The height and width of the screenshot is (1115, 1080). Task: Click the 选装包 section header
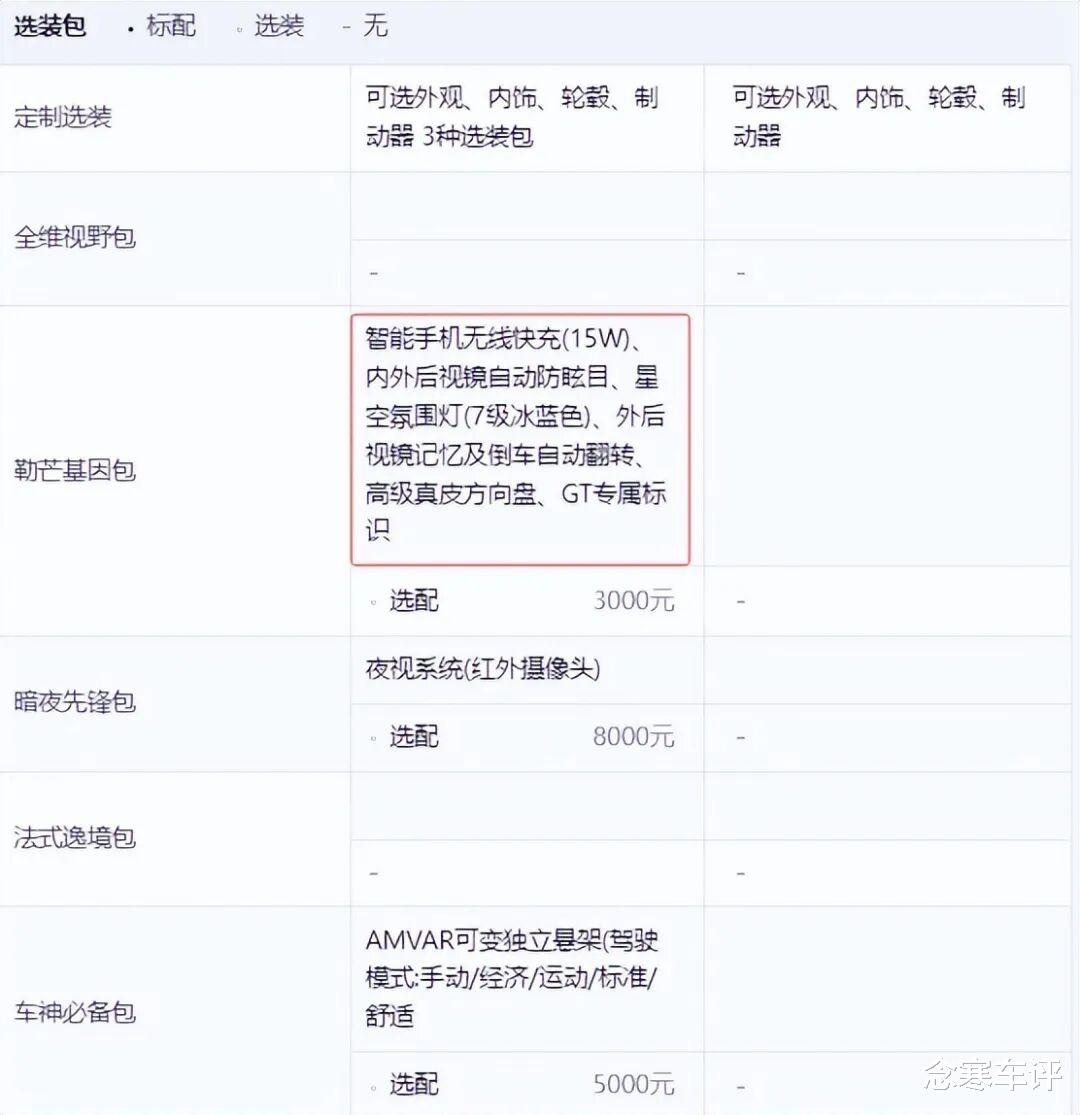click(50, 26)
